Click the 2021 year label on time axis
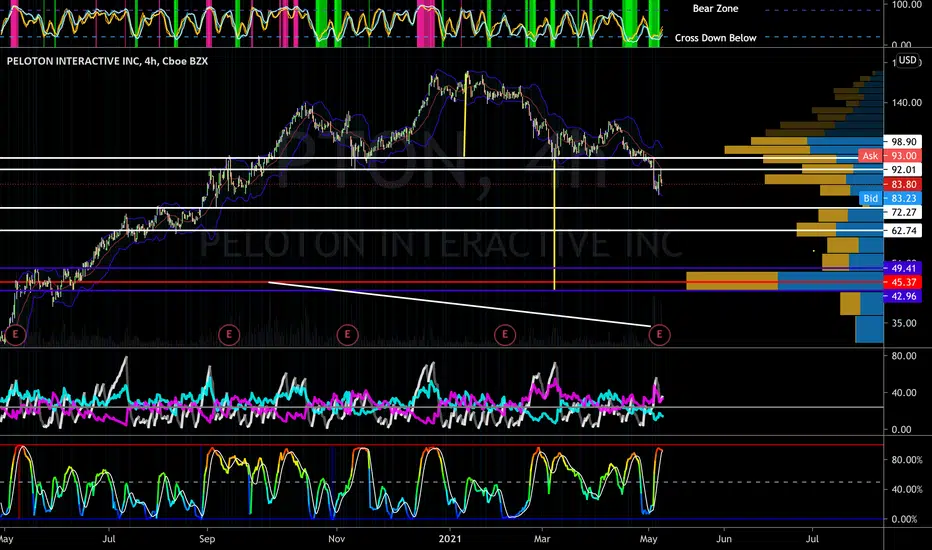932x550 pixels. tap(449, 539)
